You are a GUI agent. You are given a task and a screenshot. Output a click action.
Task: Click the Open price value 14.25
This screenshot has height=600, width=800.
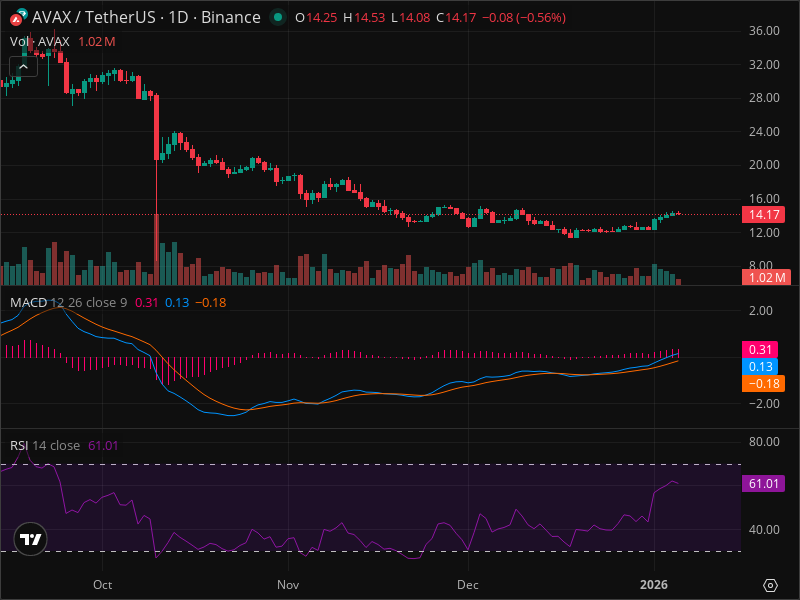coord(321,18)
